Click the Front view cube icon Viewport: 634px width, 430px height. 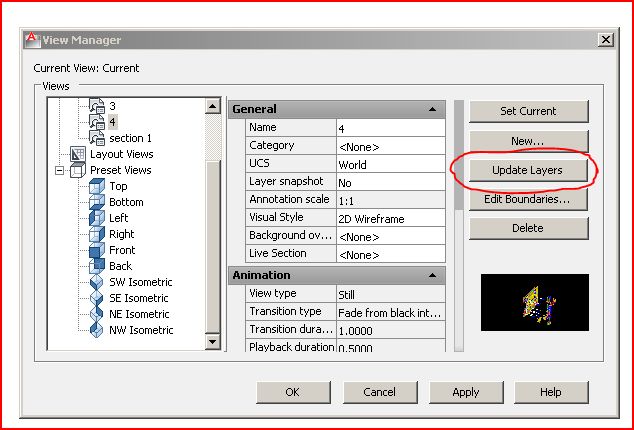pyautogui.click(x=97, y=250)
